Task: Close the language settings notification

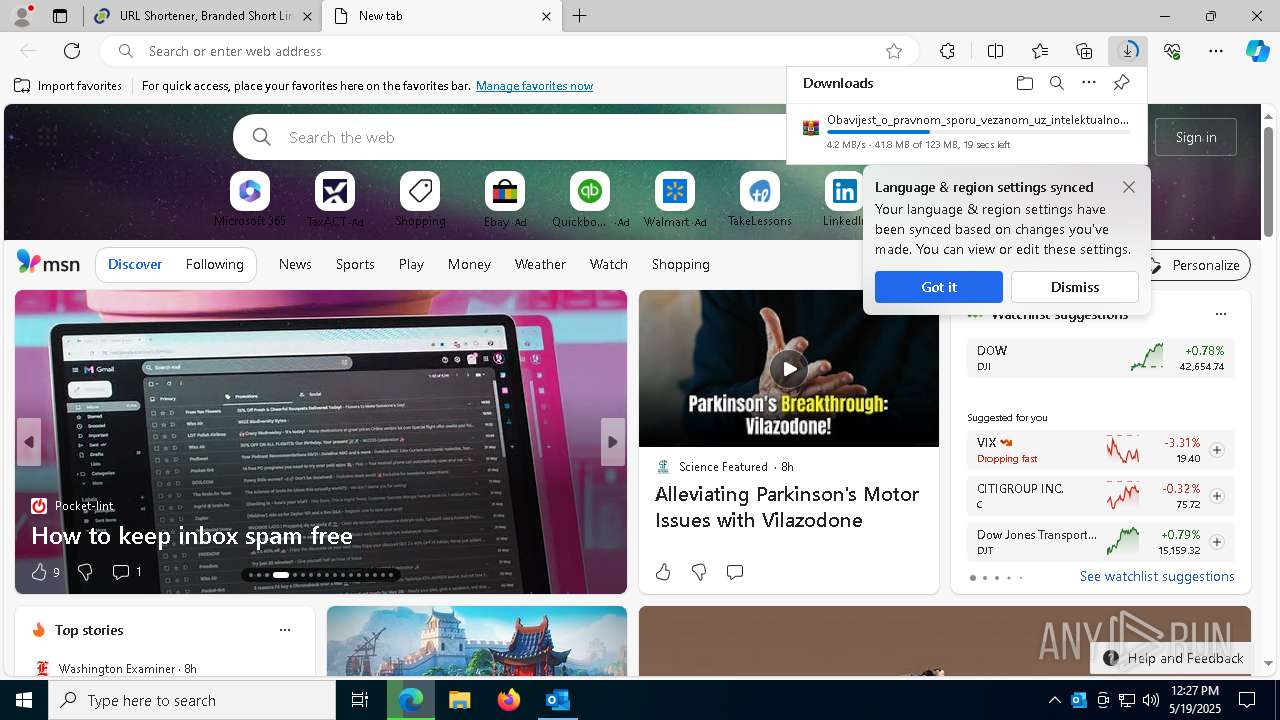Action: 1129,187
